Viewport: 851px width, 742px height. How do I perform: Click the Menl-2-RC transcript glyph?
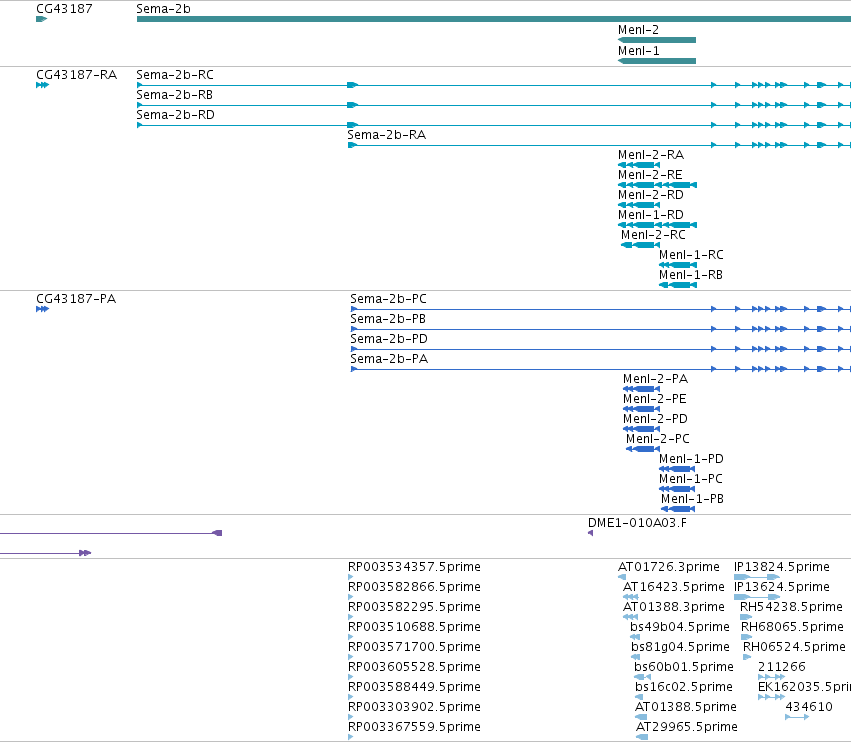pyautogui.click(x=640, y=245)
